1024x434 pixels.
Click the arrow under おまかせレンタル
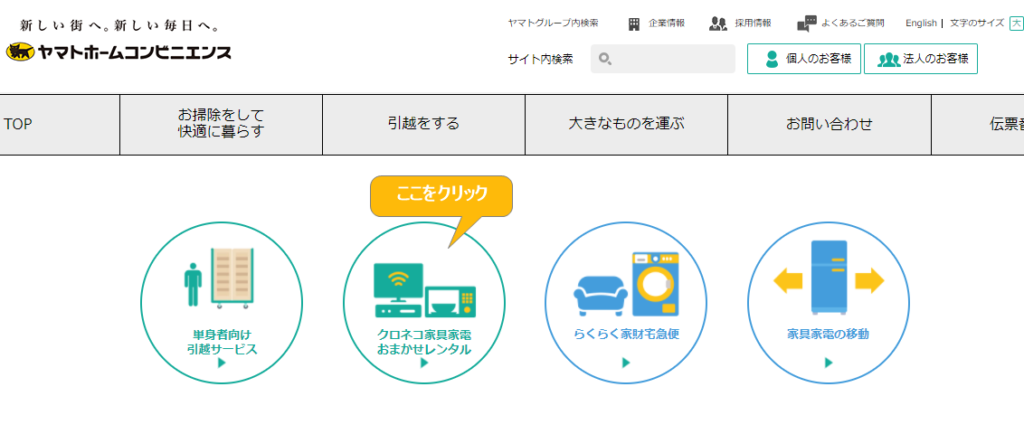click(424, 363)
